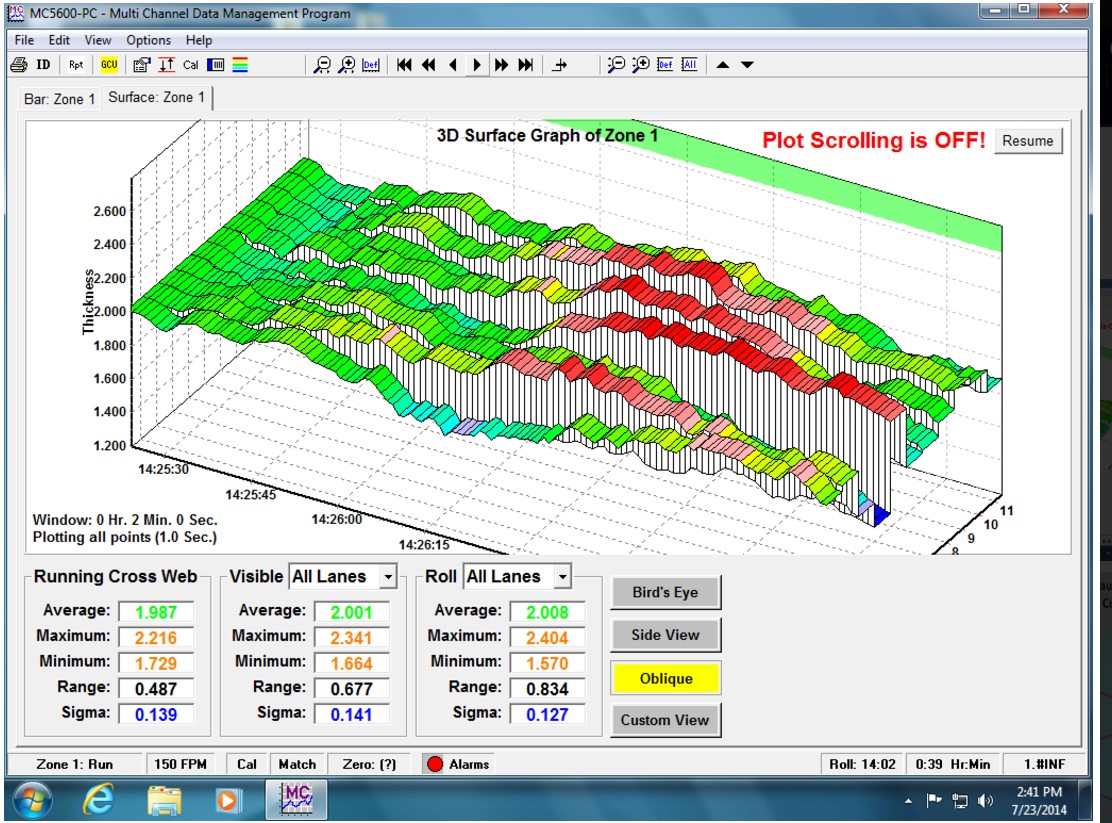Image resolution: width=1112 pixels, height=823 pixels.
Task: Jump to end with skip-to-end icon
Action: tap(526, 65)
